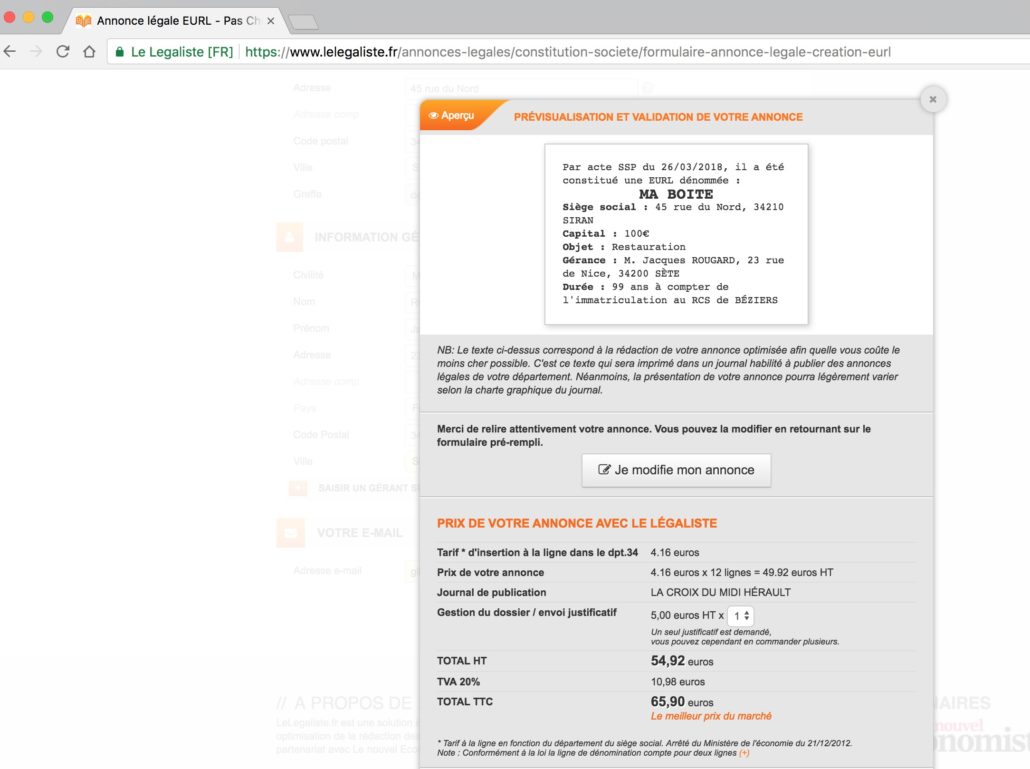Open the justificatif quantity selector
The width and height of the screenshot is (1030, 769).
click(x=741, y=615)
